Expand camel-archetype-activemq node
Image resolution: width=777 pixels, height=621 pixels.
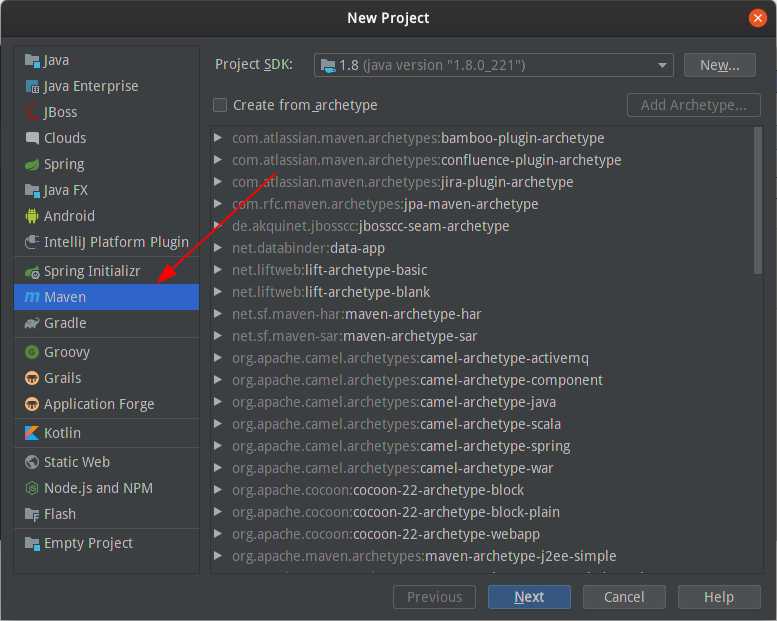tap(218, 358)
